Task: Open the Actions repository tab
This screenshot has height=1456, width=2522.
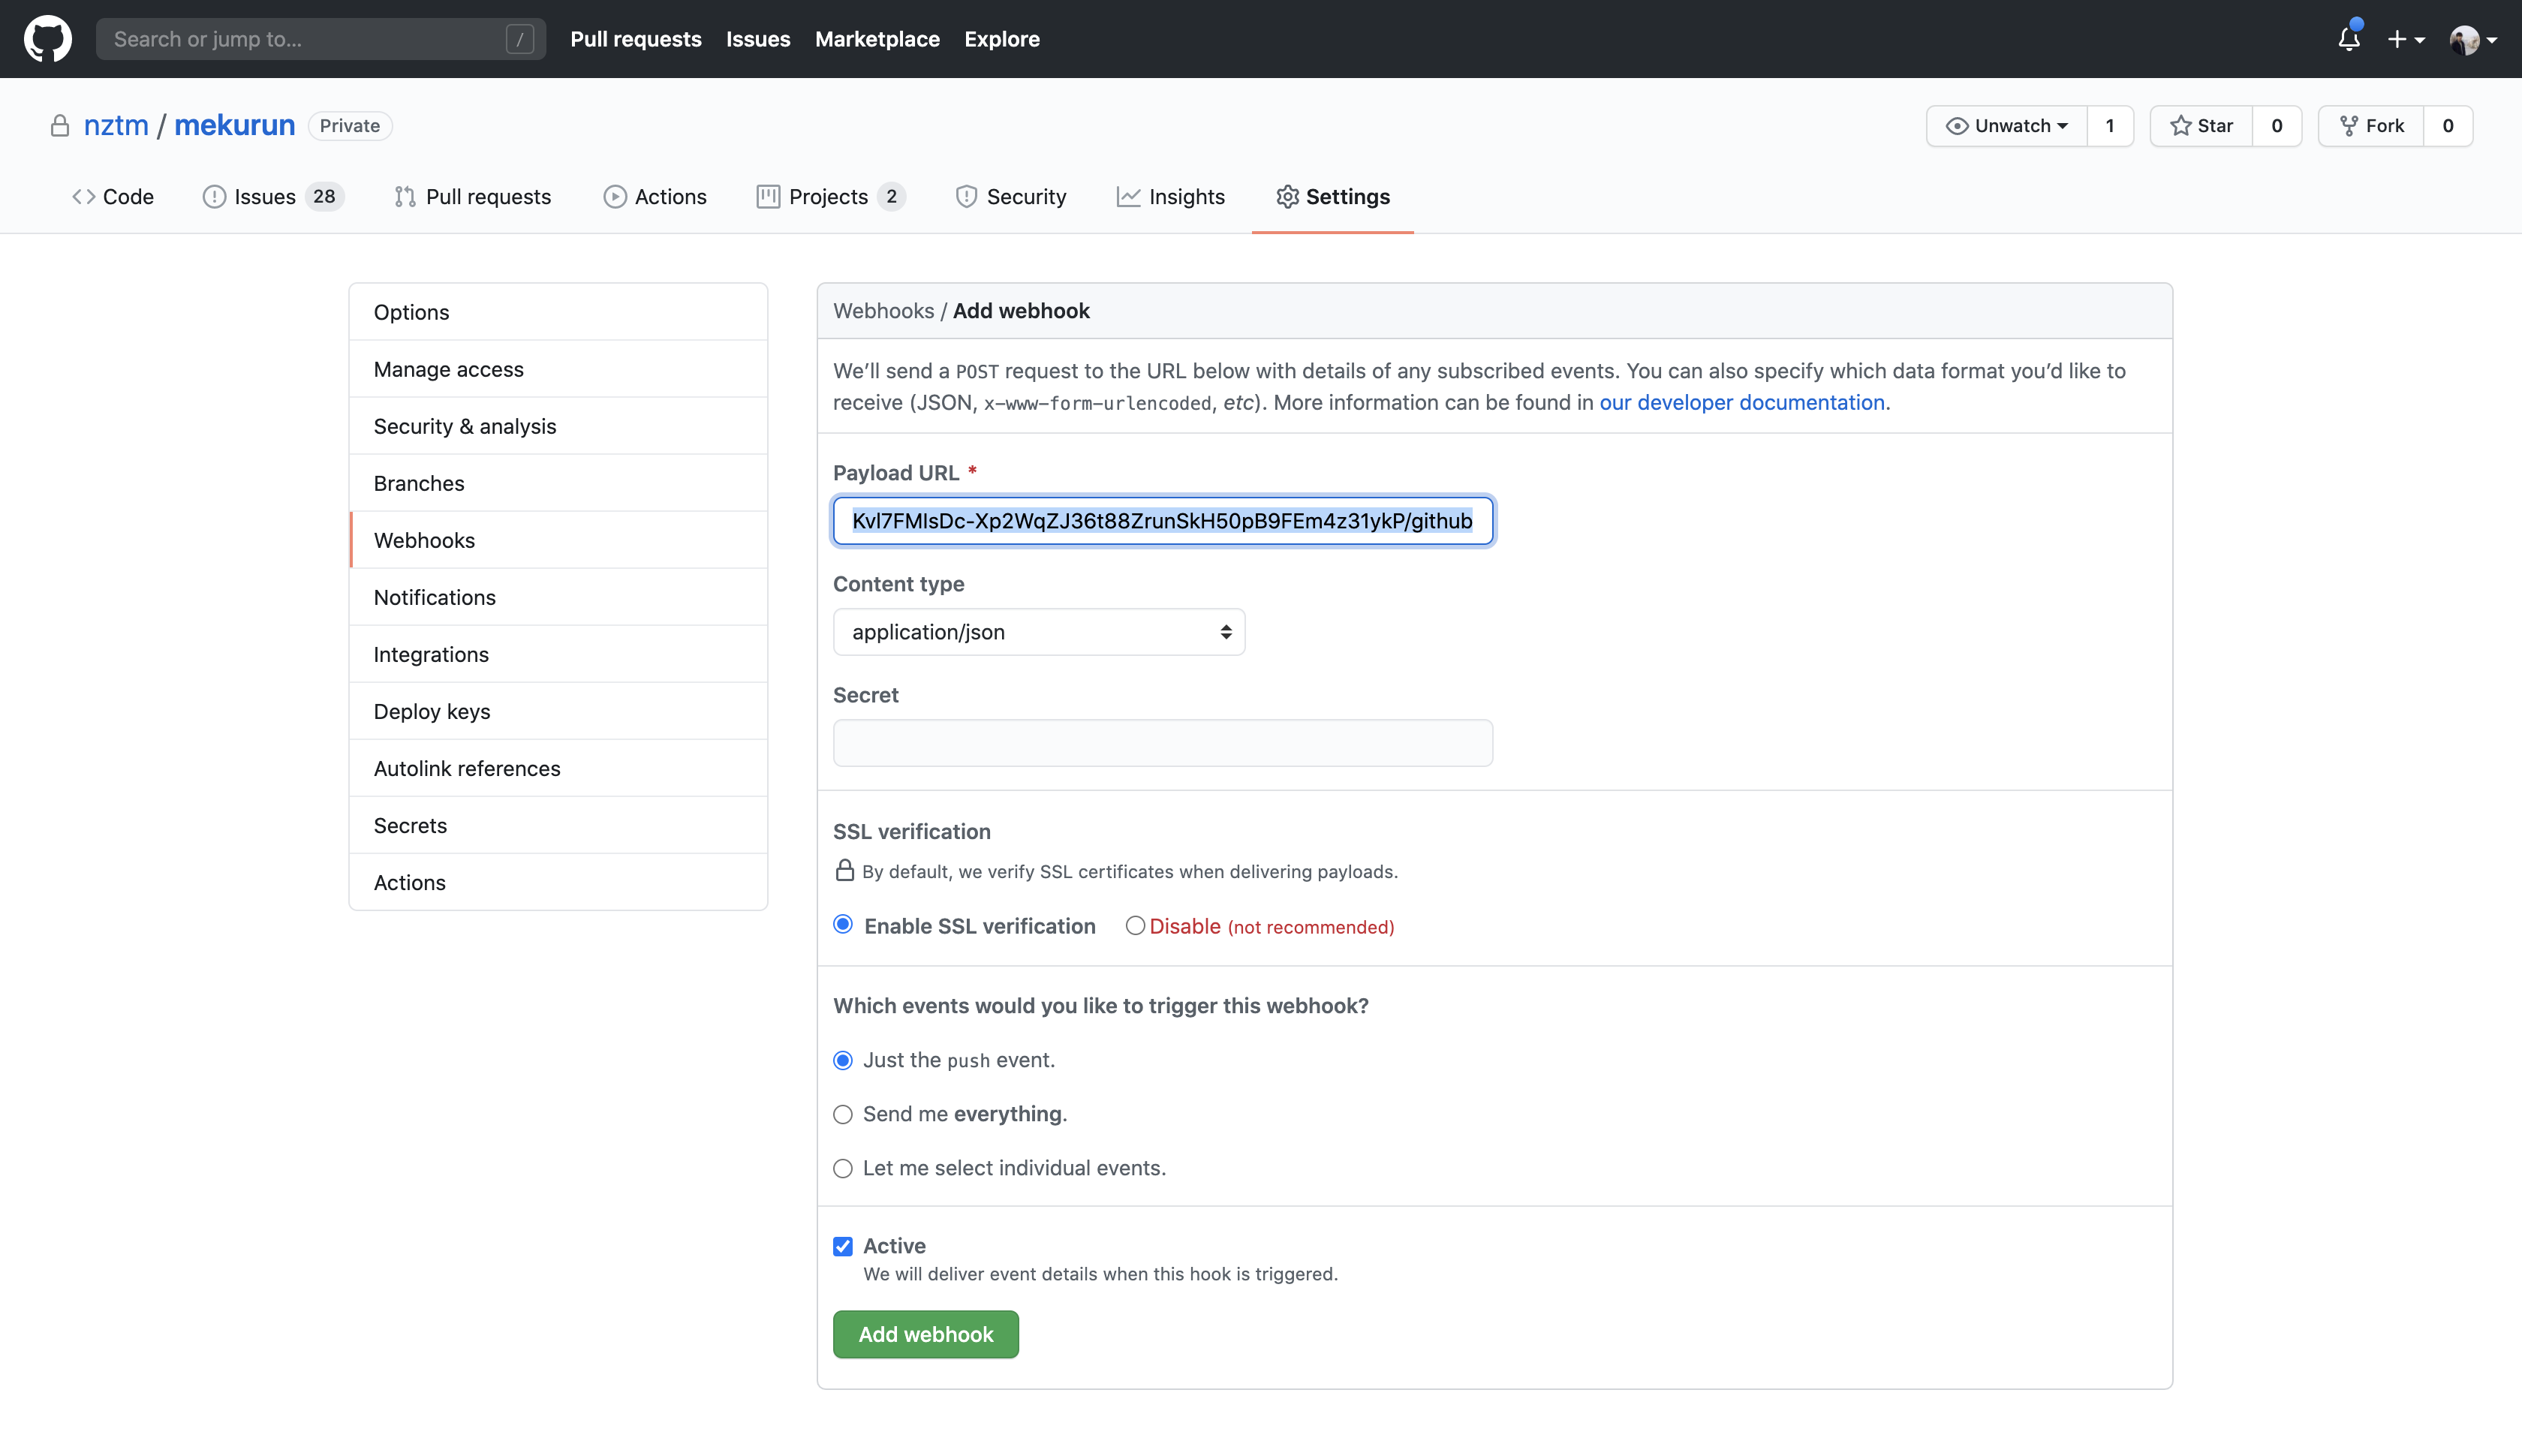Action: 655,197
